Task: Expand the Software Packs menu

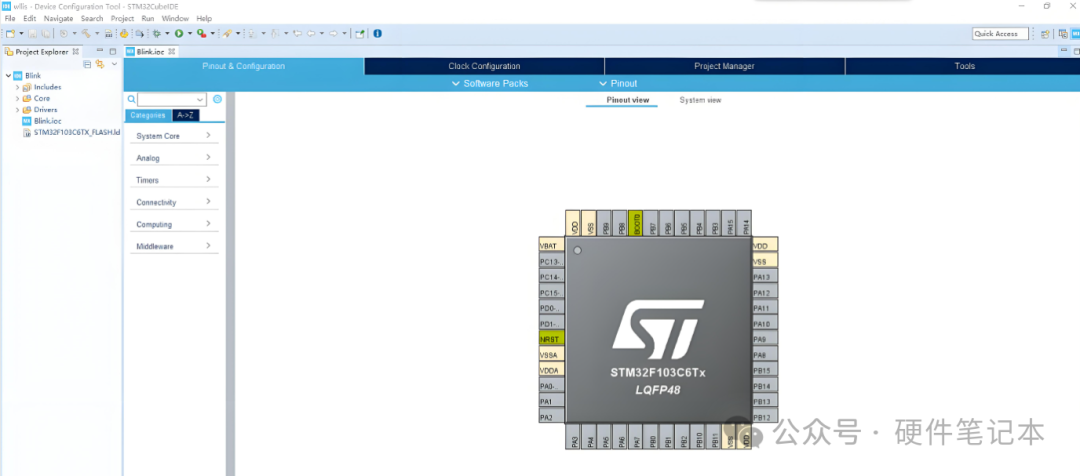Action: point(490,83)
